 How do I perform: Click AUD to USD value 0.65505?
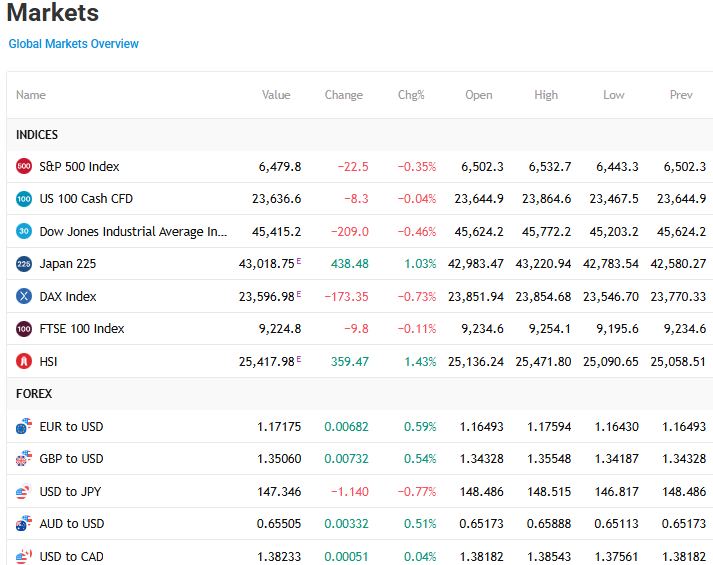tap(279, 524)
